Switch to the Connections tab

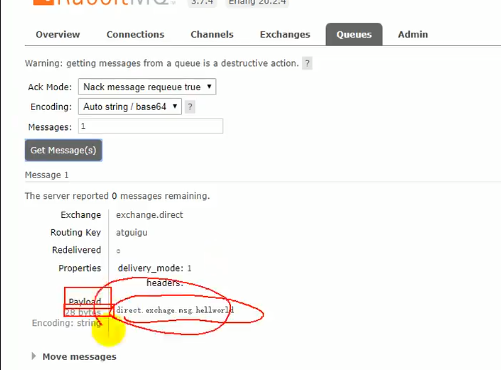135,34
